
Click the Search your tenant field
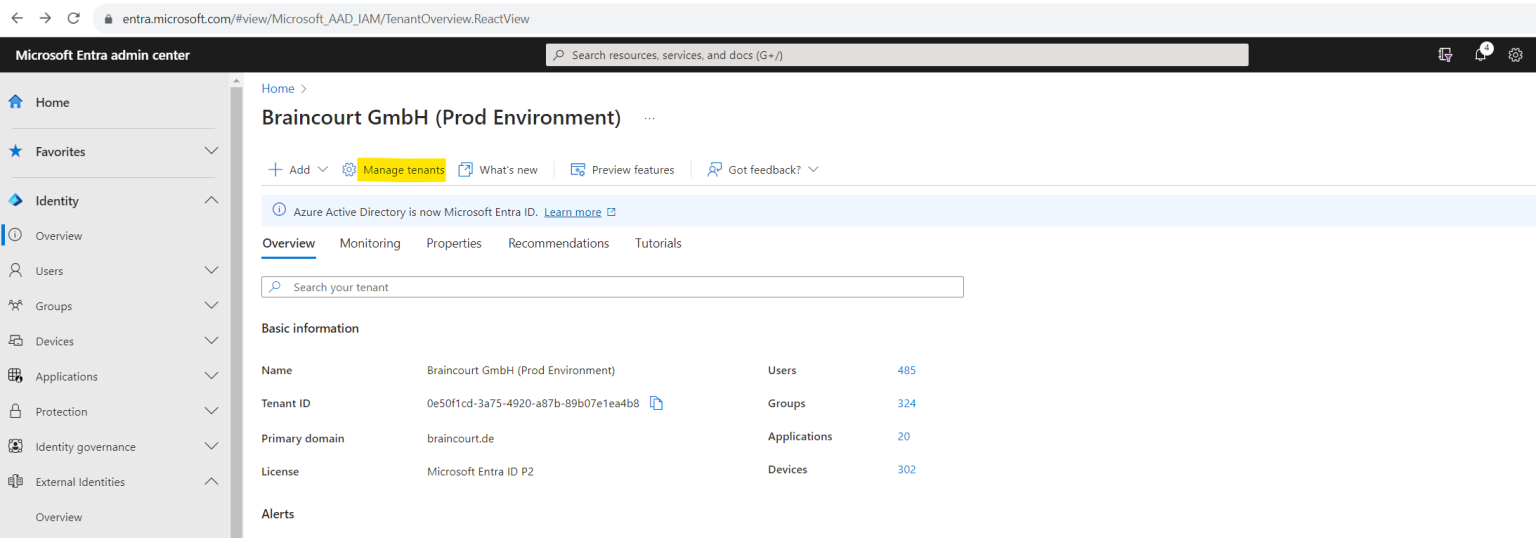pos(612,287)
